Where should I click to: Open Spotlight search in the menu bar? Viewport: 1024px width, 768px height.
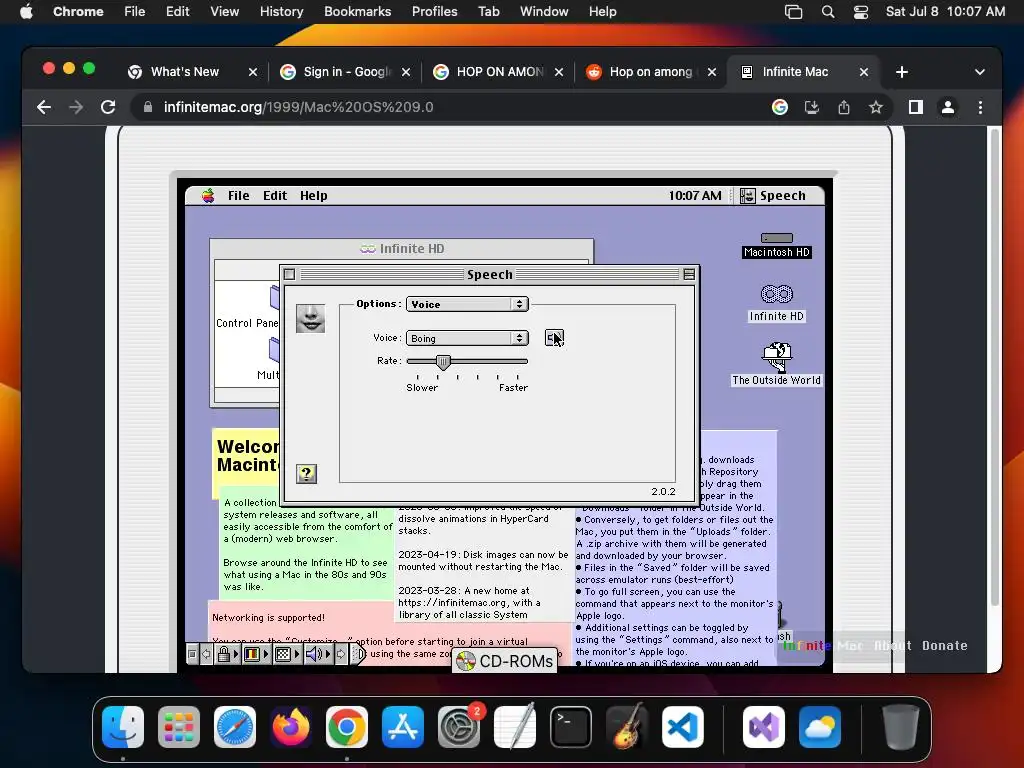[827, 11]
